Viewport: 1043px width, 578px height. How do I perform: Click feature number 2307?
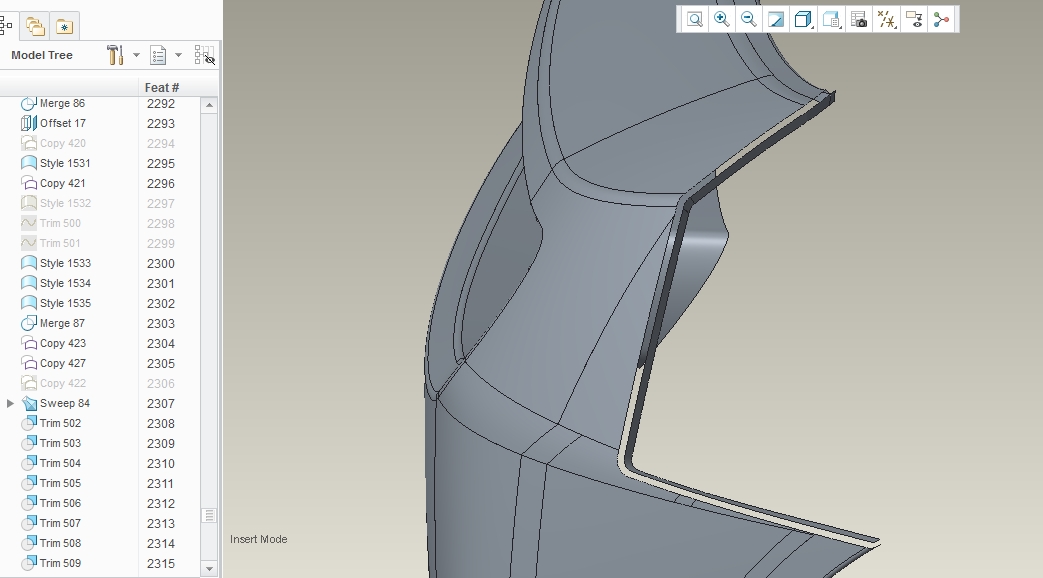(x=160, y=404)
